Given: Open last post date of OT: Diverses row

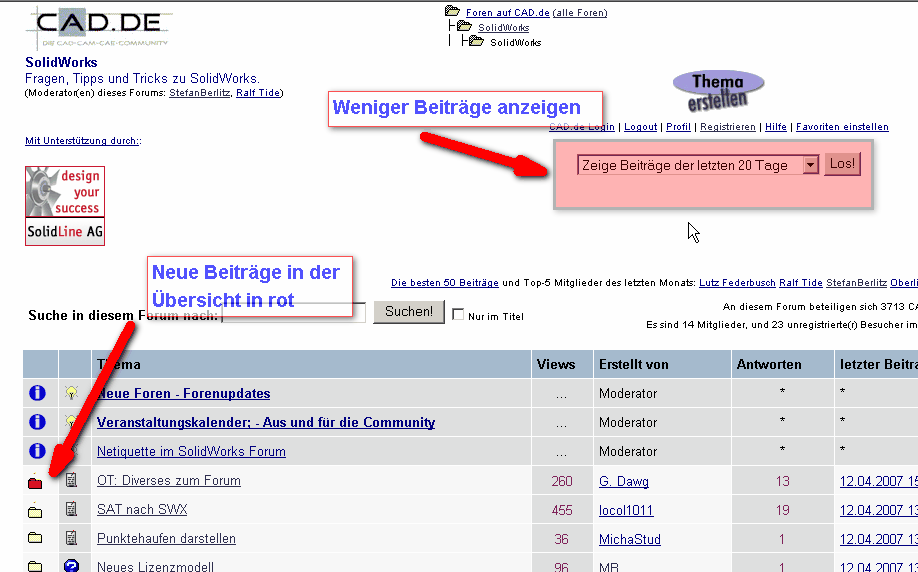Looking at the screenshot, I should pyautogui.click(x=879, y=481).
